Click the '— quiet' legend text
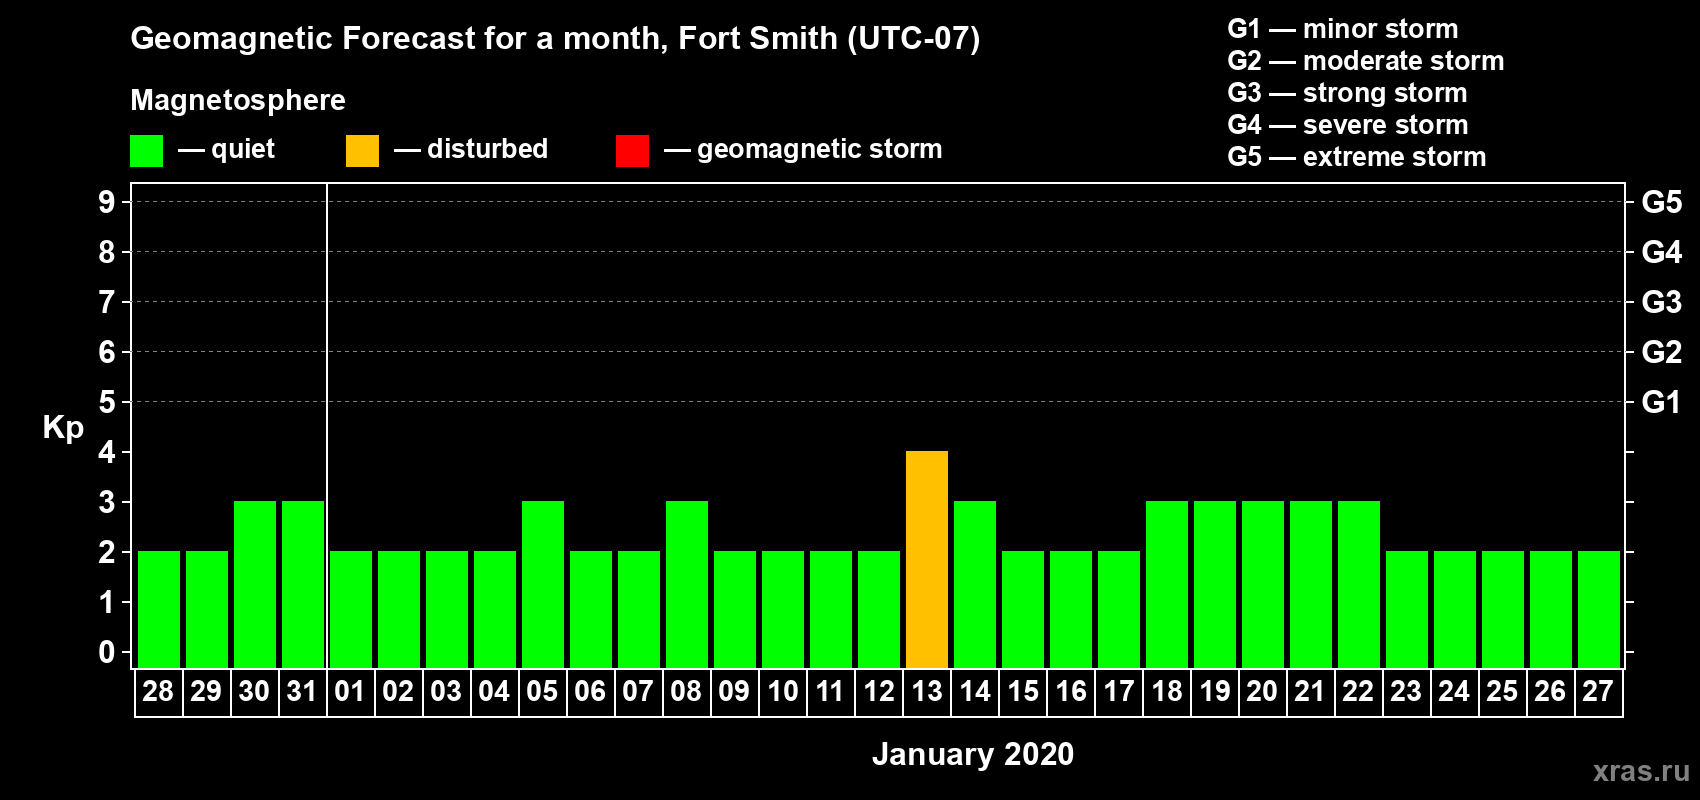This screenshot has height=800, width=1700. coord(227,150)
